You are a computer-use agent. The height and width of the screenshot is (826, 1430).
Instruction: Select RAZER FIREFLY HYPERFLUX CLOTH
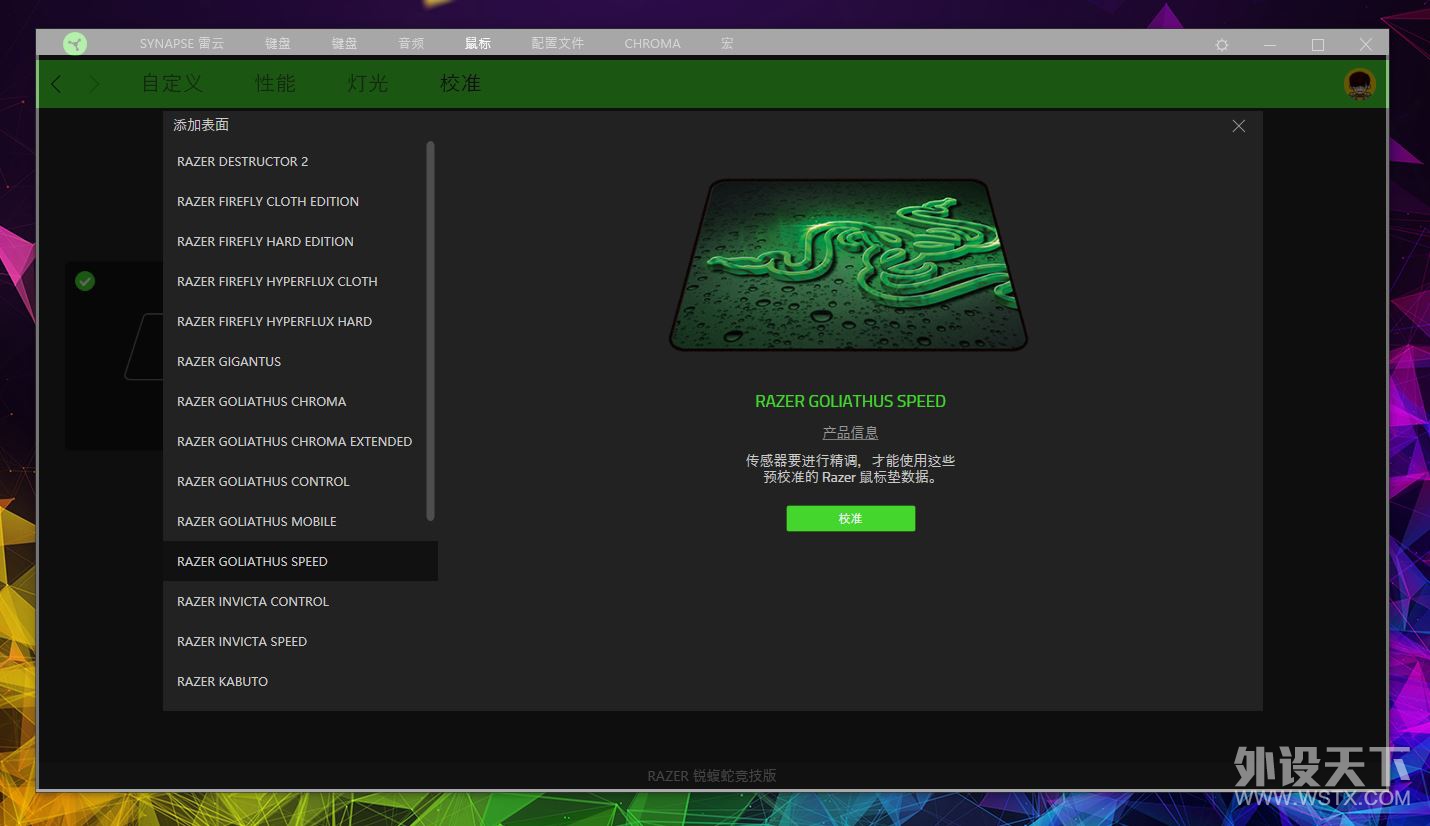[300, 281]
